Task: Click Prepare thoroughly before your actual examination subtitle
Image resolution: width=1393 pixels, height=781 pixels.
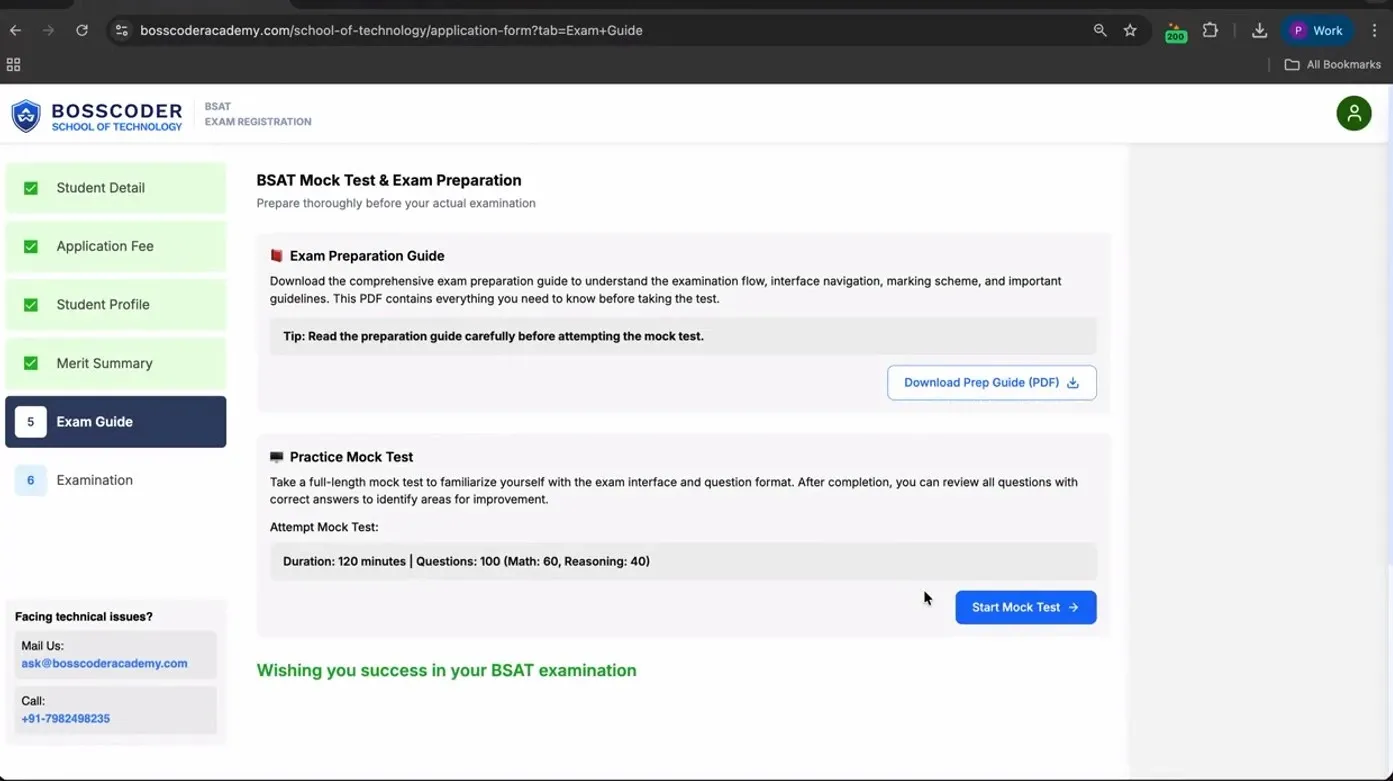Action: [396, 203]
